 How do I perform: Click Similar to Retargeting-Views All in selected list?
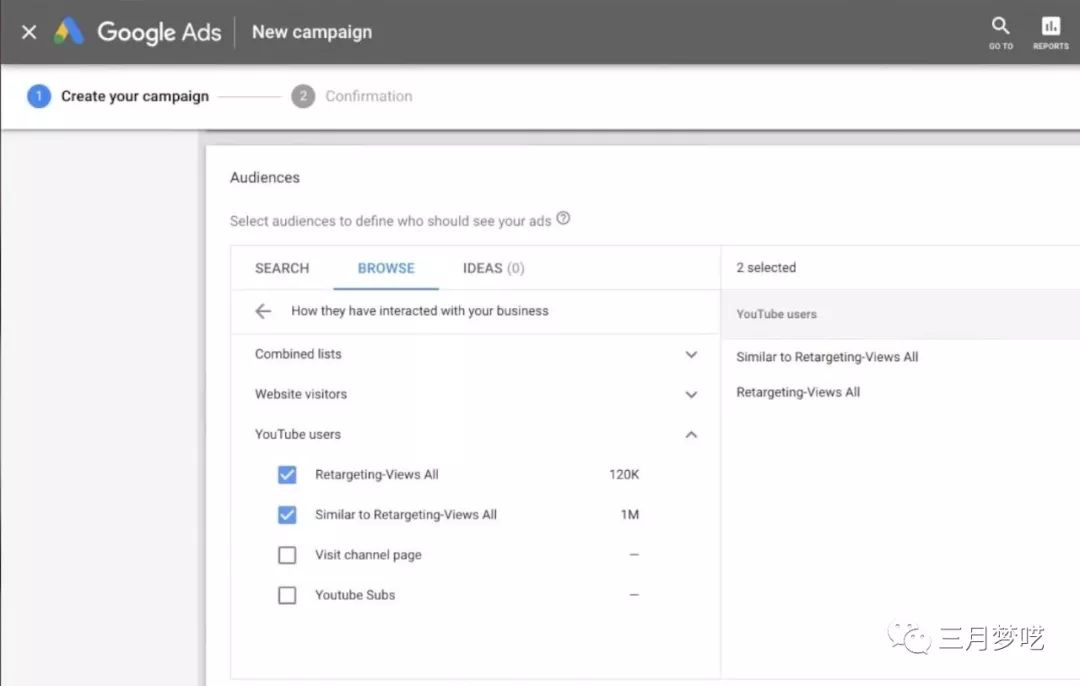[x=827, y=357]
